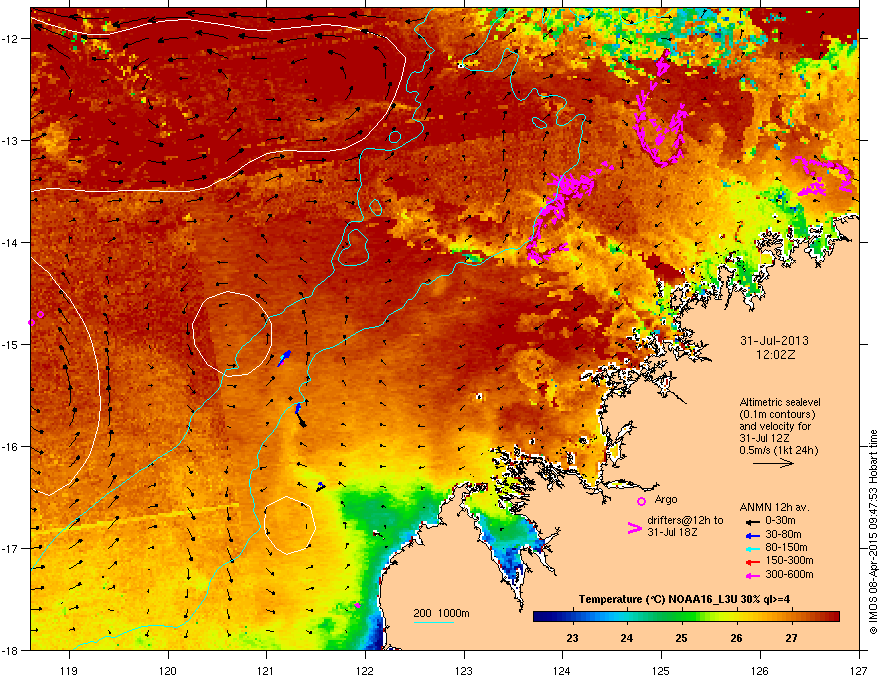Viewport: 880px width, 680px height.
Task: Click the longitude axis label 121
Action: [x=266, y=670]
